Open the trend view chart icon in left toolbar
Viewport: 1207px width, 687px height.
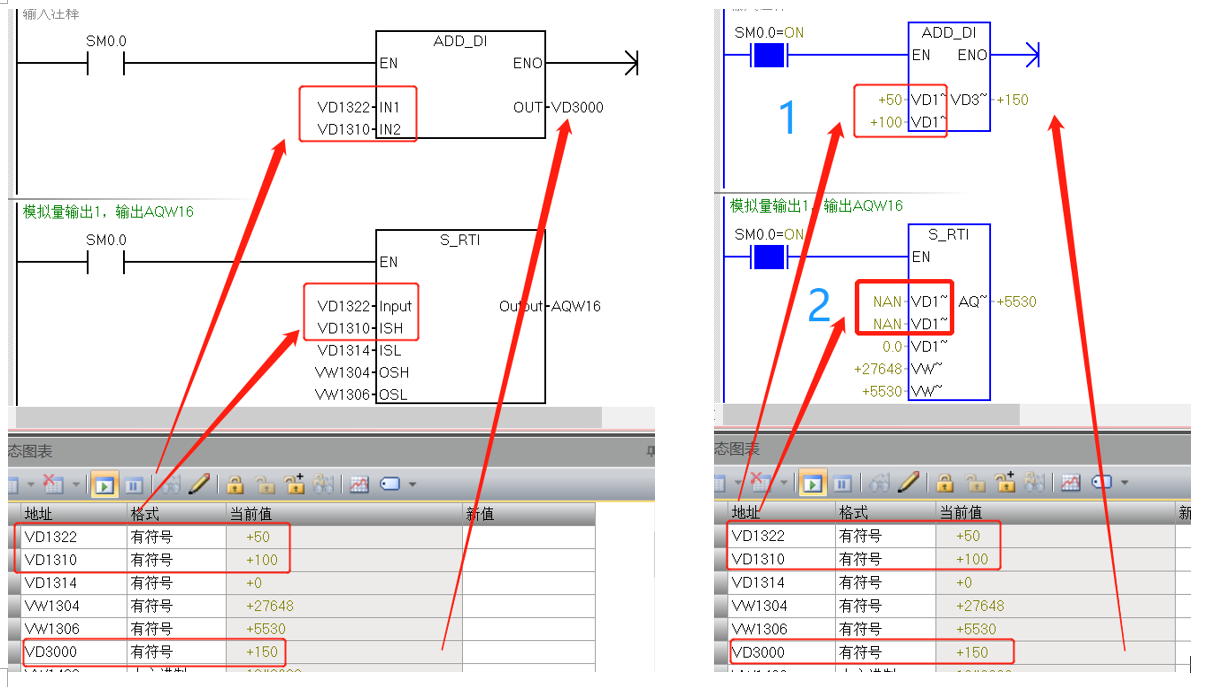(359, 485)
